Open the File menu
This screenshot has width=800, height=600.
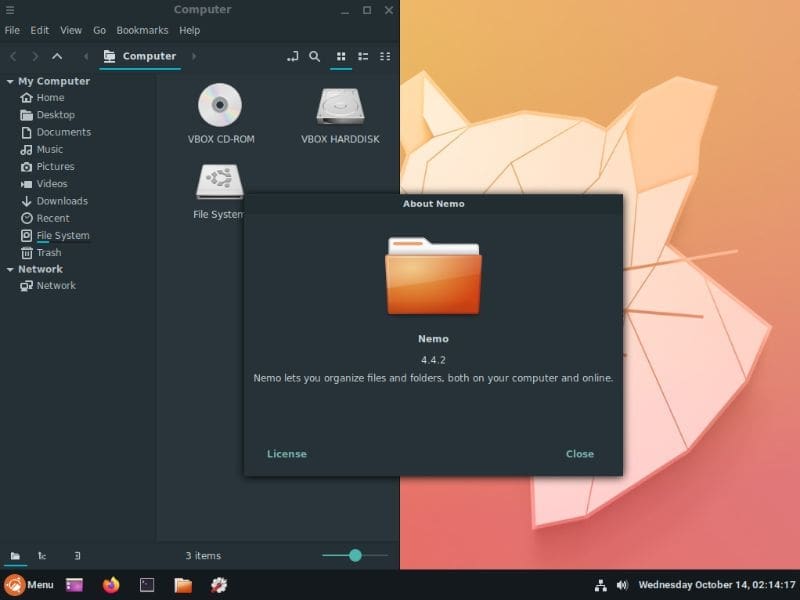click(12, 30)
